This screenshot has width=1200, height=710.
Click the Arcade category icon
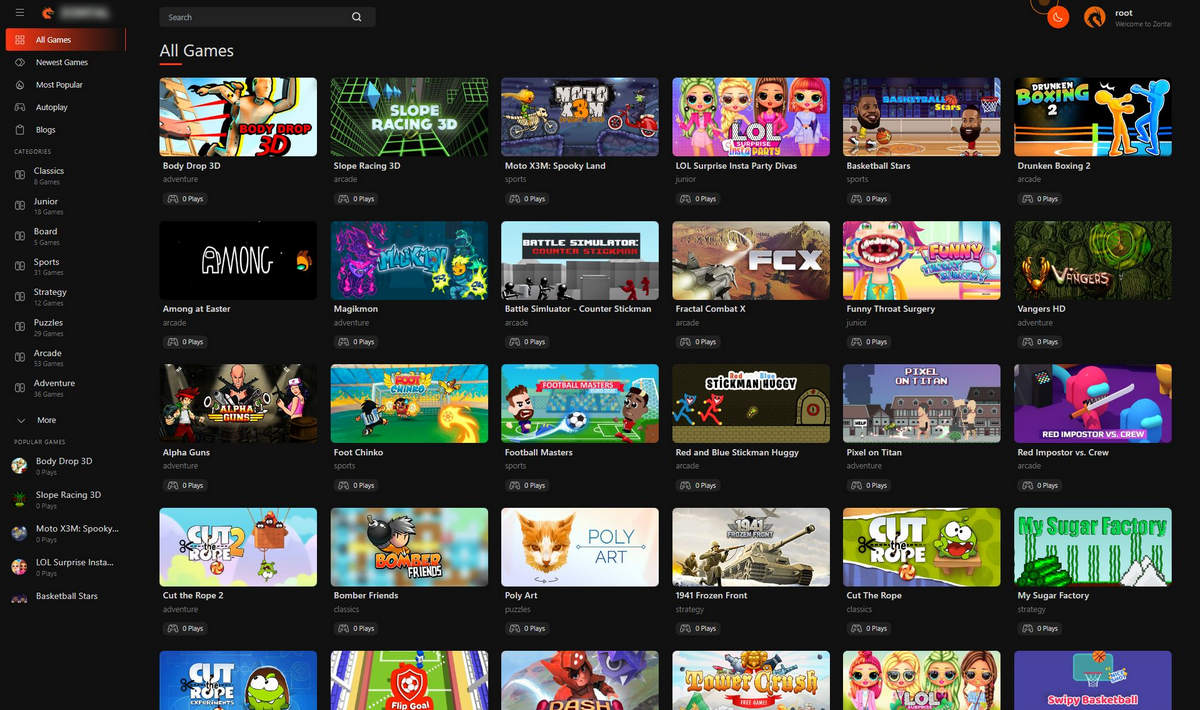(x=21, y=357)
